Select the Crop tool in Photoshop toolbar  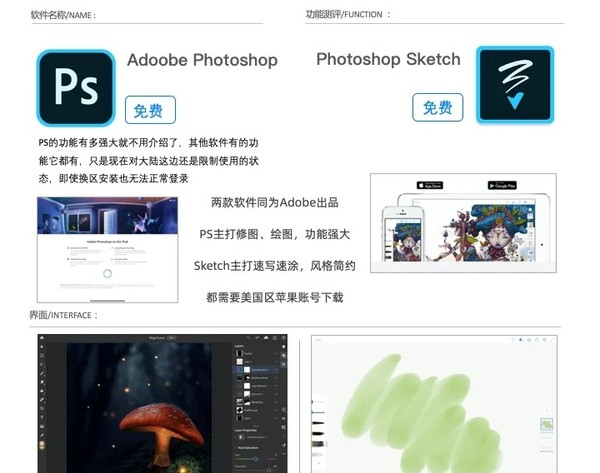tap(42, 408)
